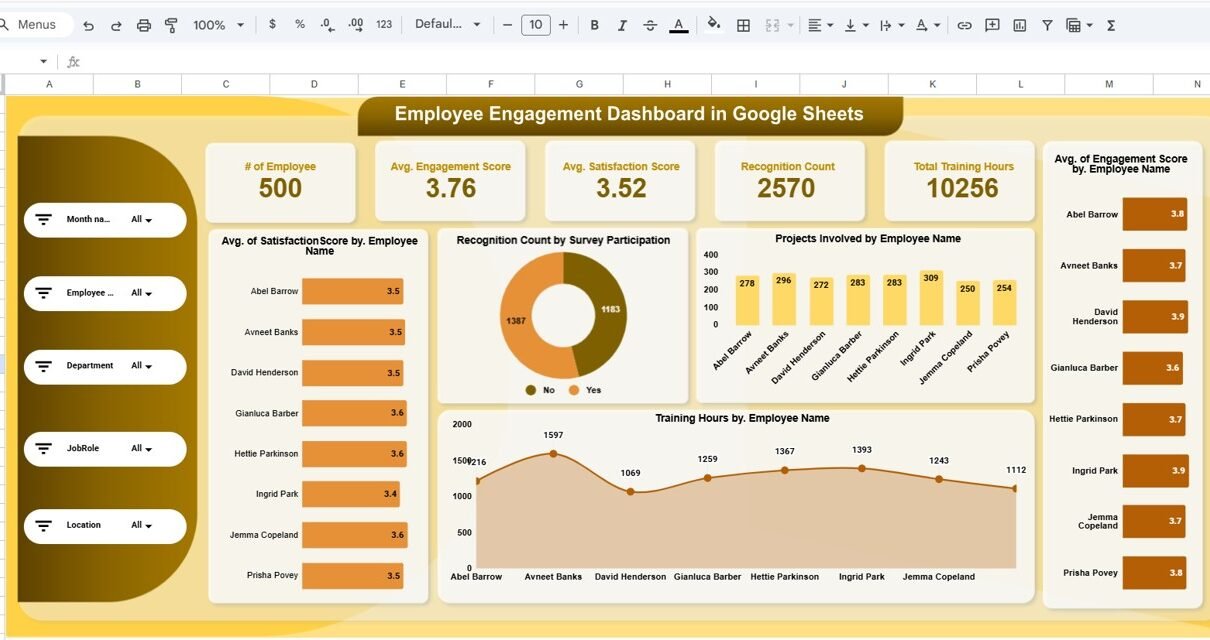This screenshot has height=640, width=1210.
Task: Toggle italic formatting
Action: point(622,25)
